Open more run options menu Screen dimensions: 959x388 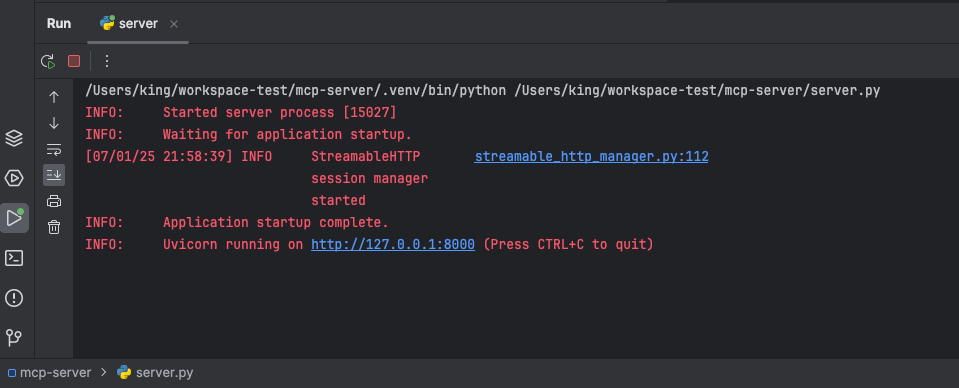[x=107, y=61]
